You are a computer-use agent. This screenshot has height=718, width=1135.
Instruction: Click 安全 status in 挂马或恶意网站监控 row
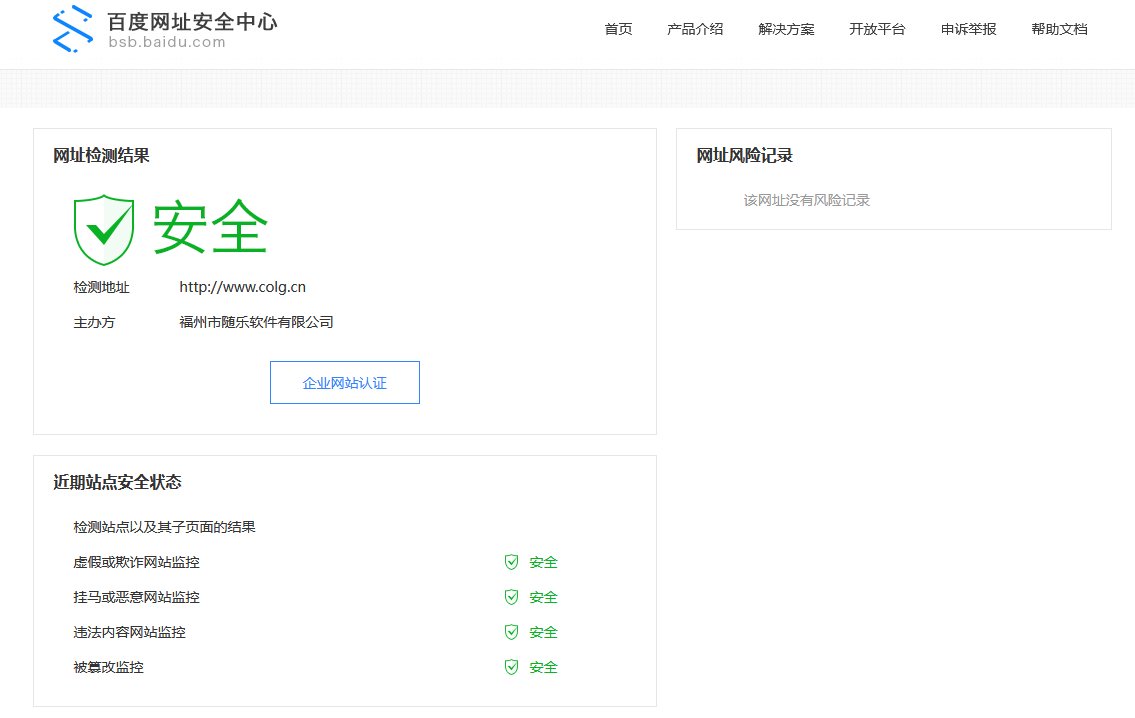click(544, 597)
